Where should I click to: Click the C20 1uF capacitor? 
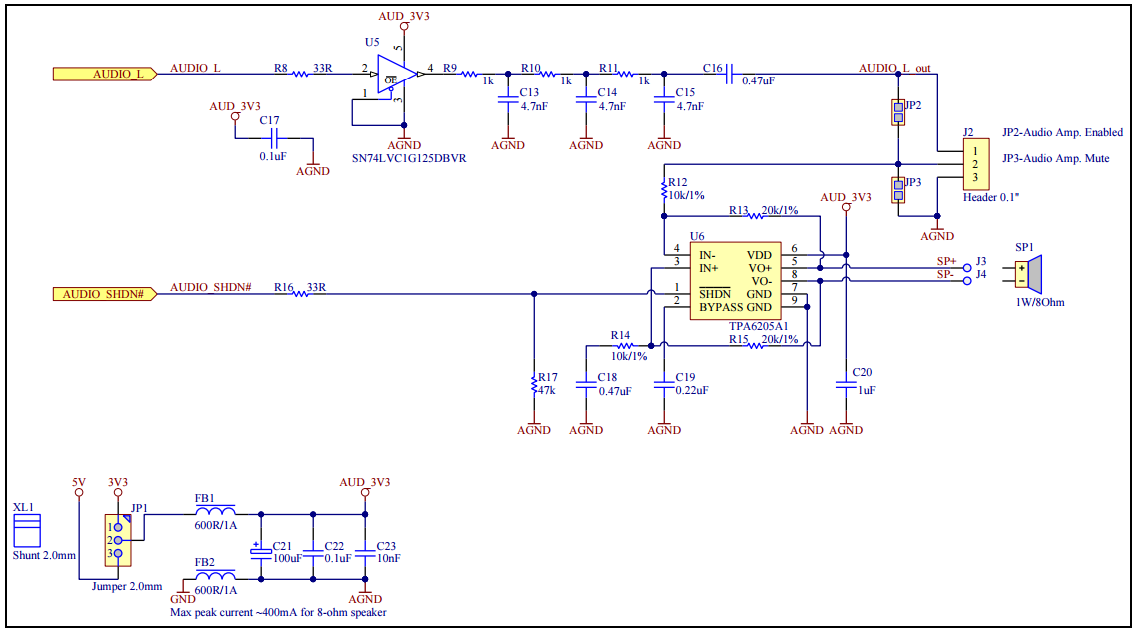point(846,382)
